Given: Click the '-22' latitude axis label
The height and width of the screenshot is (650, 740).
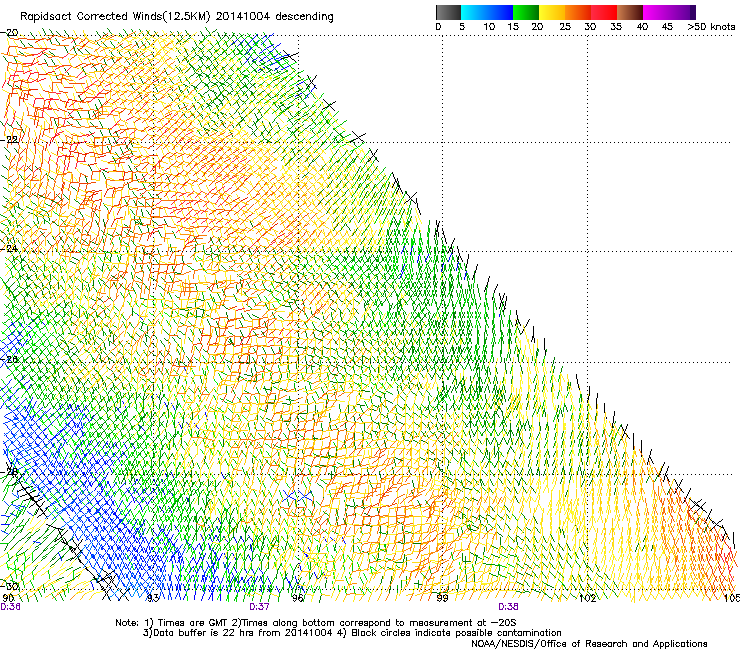Looking at the screenshot, I should pyautogui.click(x=9, y=140).
